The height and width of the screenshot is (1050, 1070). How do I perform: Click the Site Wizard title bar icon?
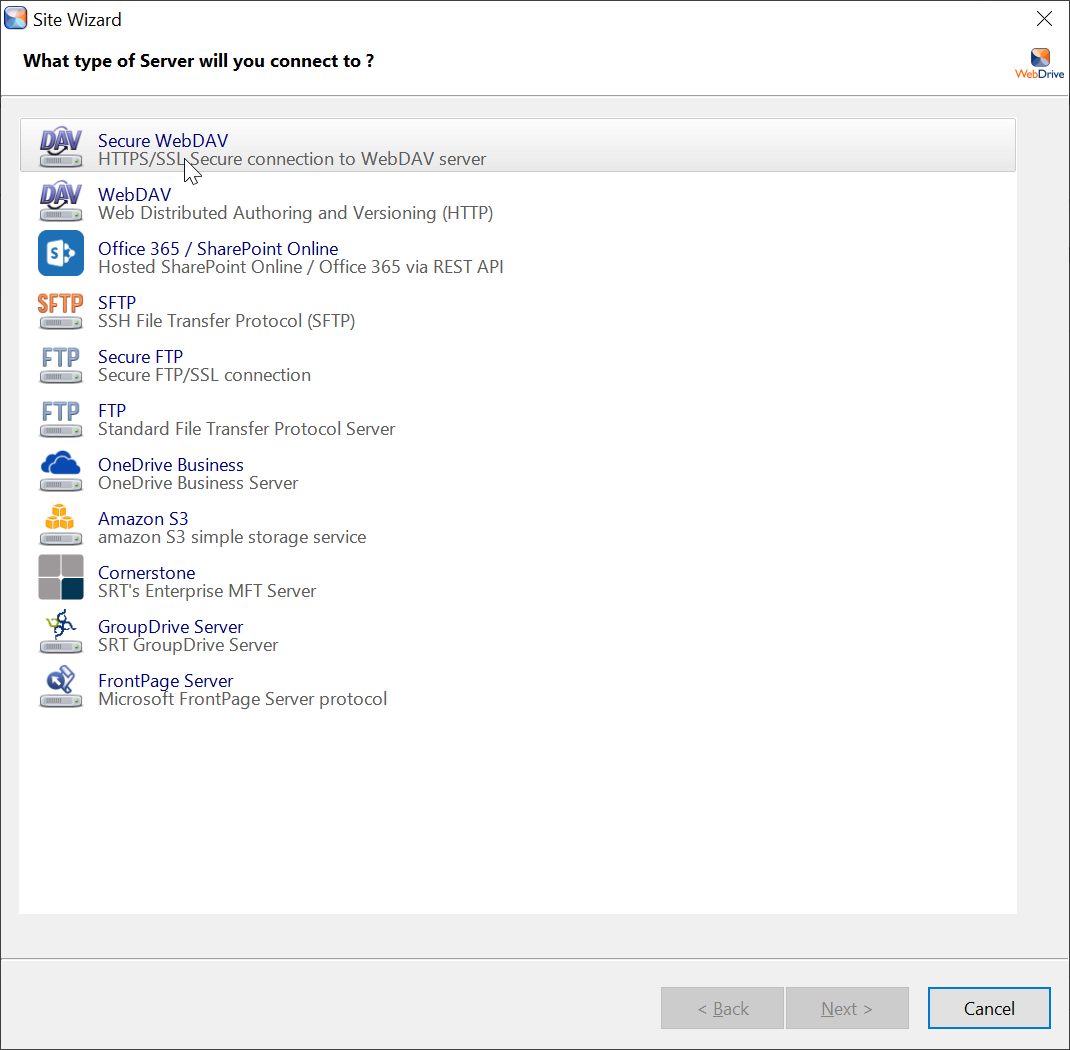coord(15,18)
